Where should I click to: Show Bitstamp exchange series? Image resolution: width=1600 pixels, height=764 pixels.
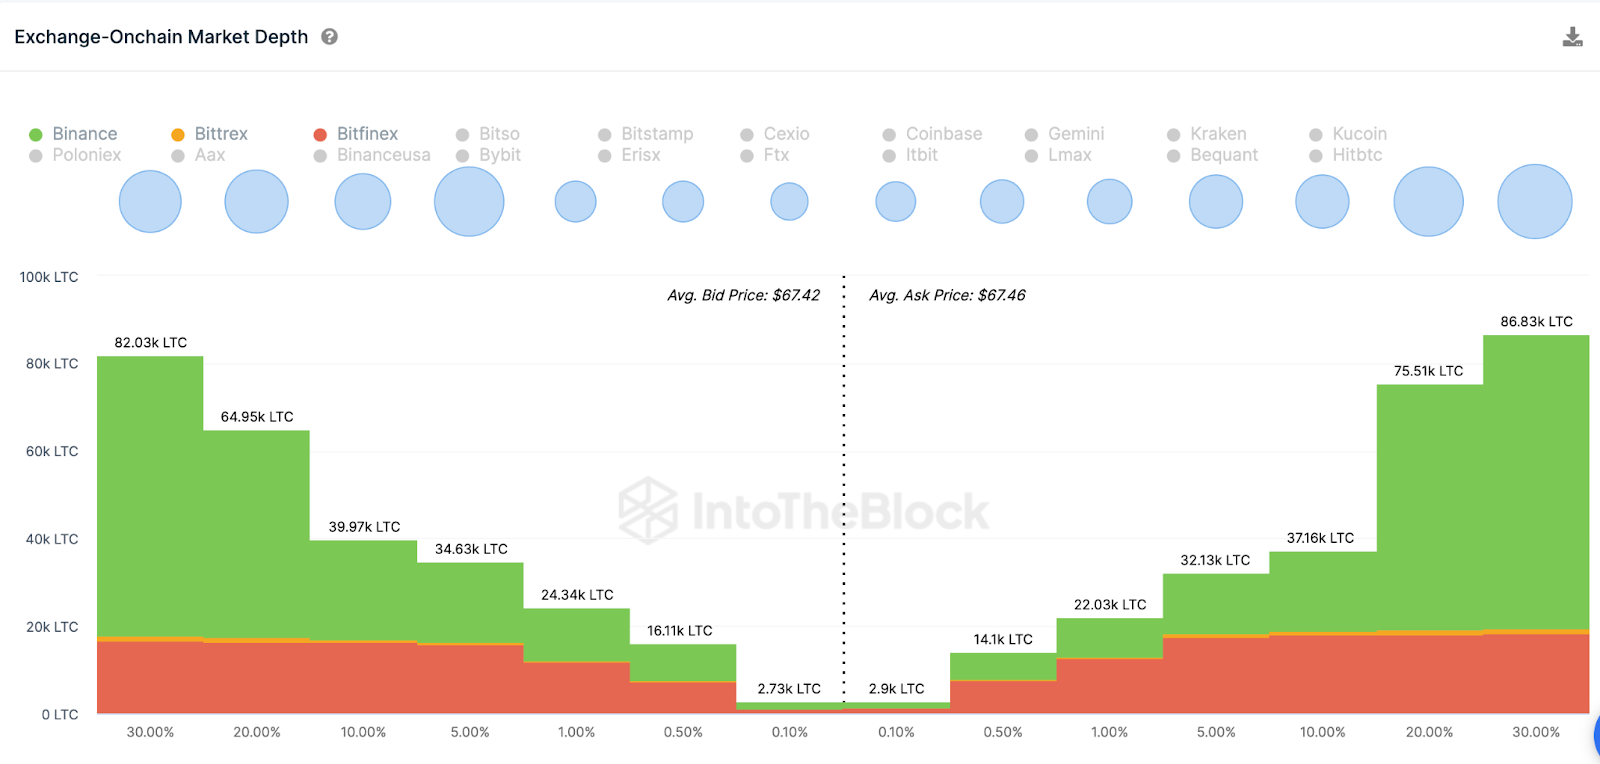point(646,134)
